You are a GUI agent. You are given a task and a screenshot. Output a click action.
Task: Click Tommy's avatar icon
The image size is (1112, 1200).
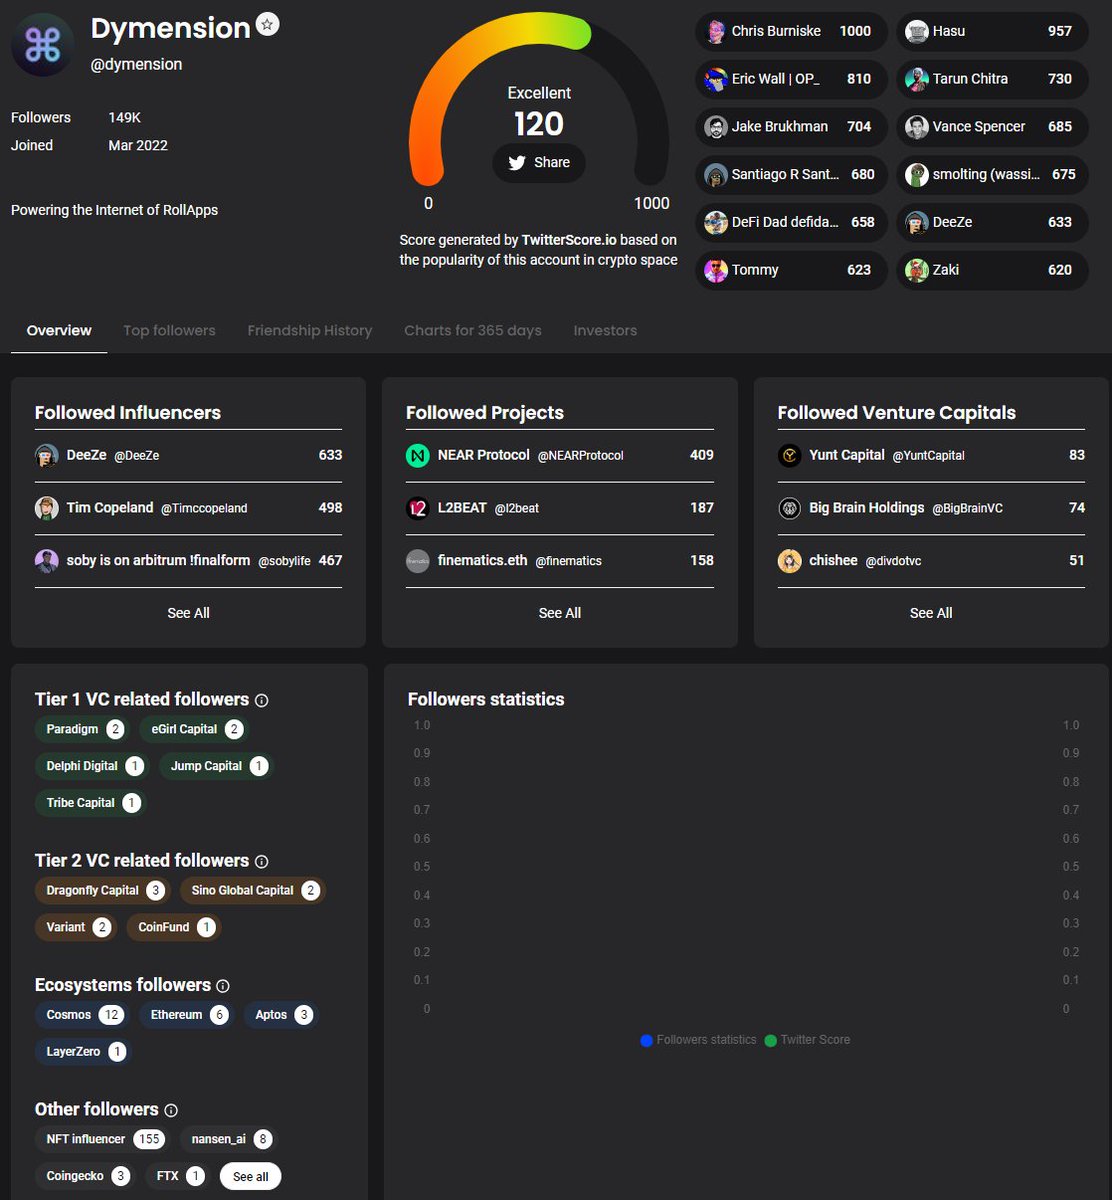pos(716,270)
